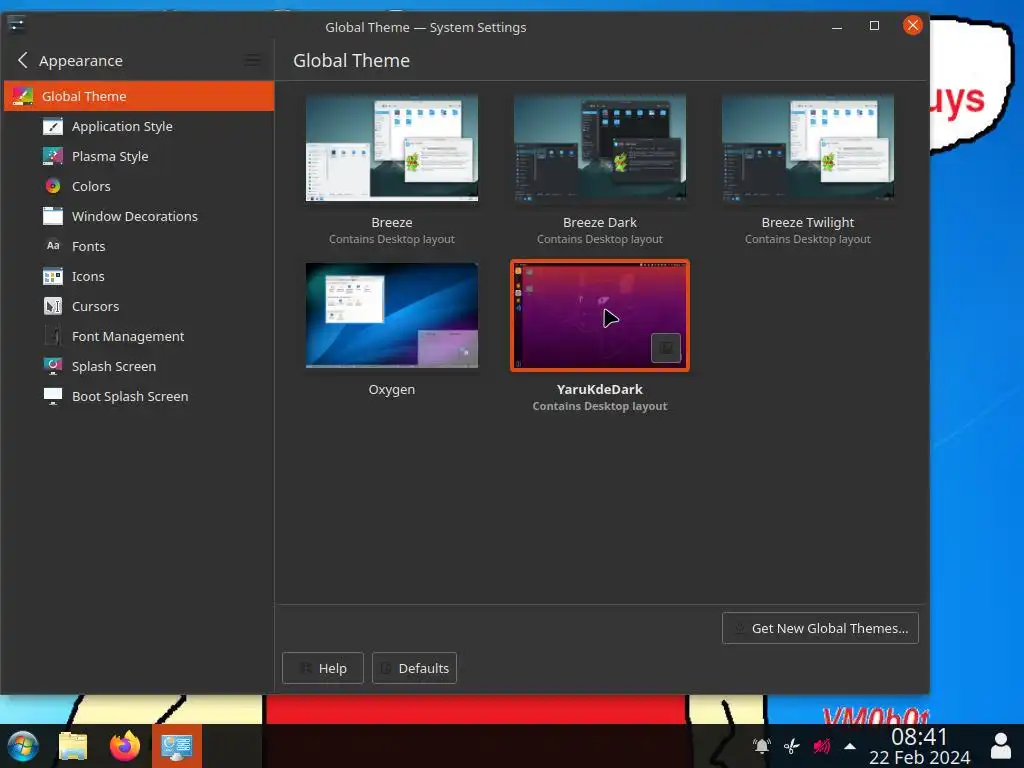Click the Defaults button
The width and height of the screenshot is (1024, 768).
click(414, 668)
